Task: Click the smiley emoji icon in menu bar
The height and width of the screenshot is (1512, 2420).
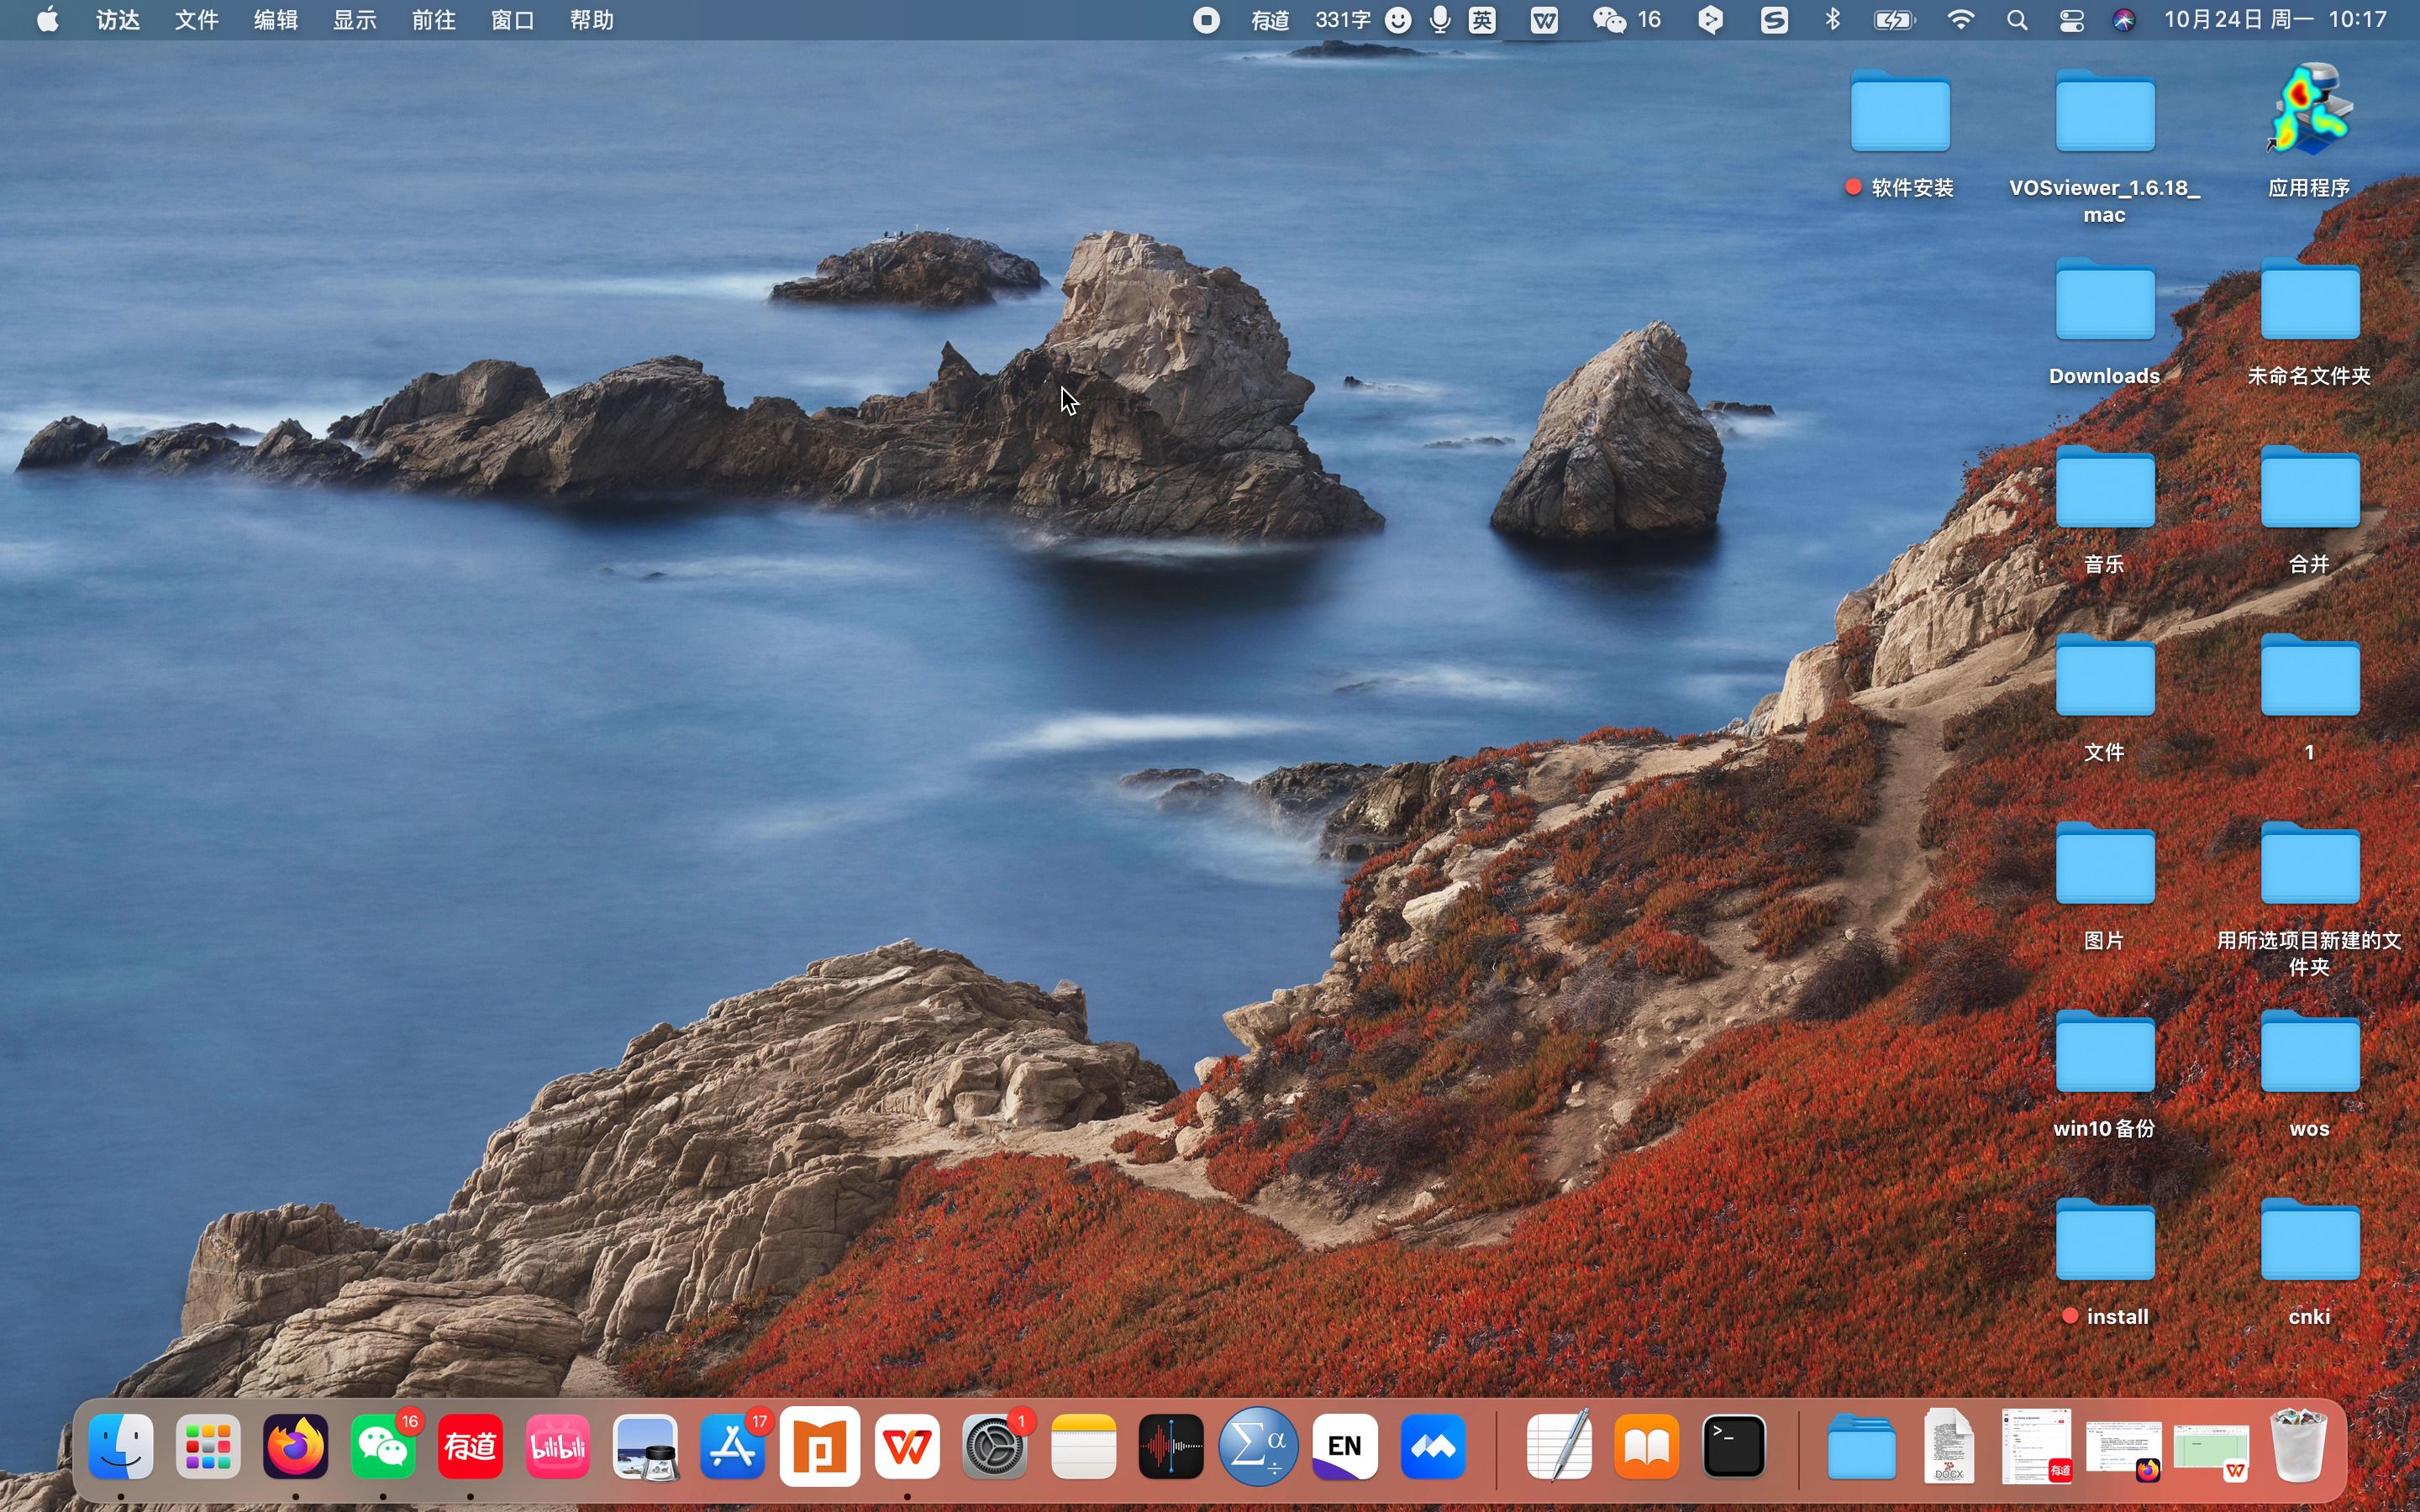Action: pos(1398,20)
